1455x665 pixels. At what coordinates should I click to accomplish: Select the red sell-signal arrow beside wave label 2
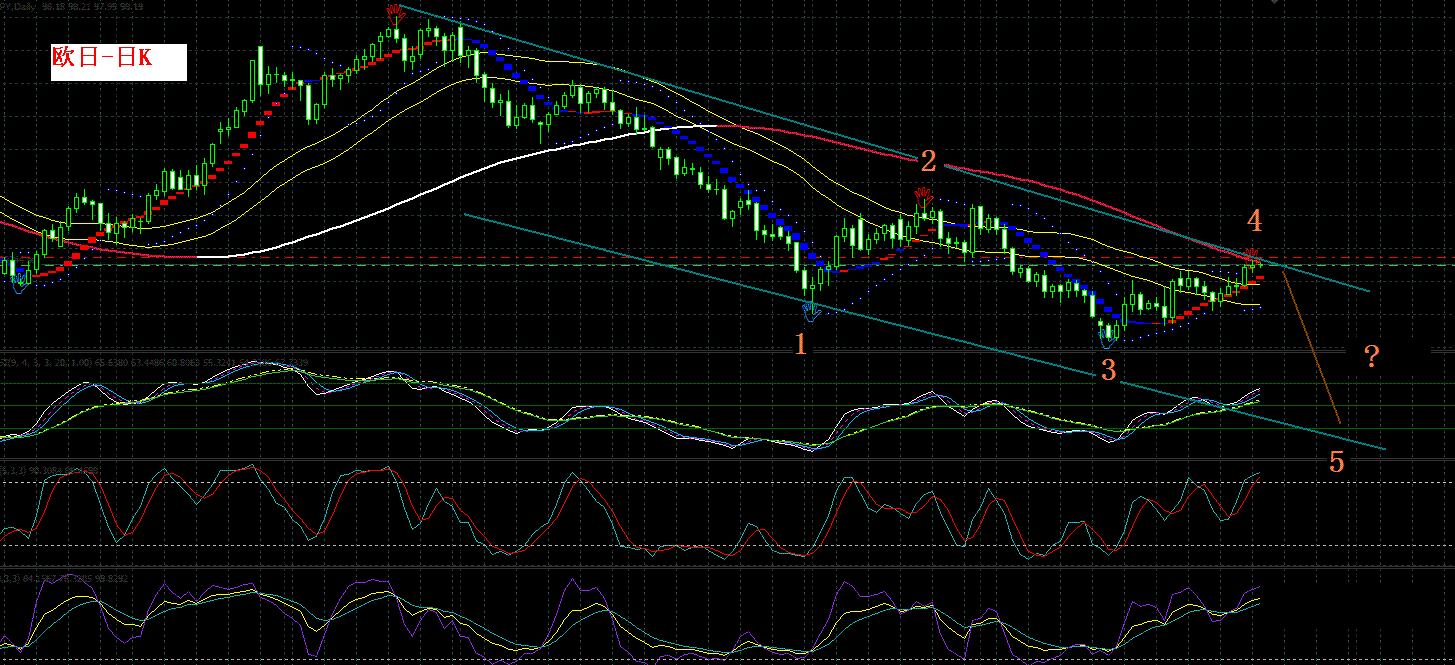(x=922, y=196)
